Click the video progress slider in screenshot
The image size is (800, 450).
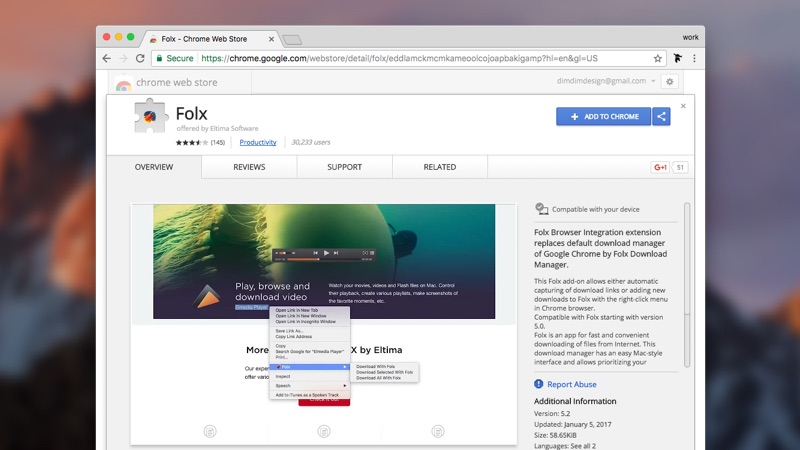click(x=324, y=259)
